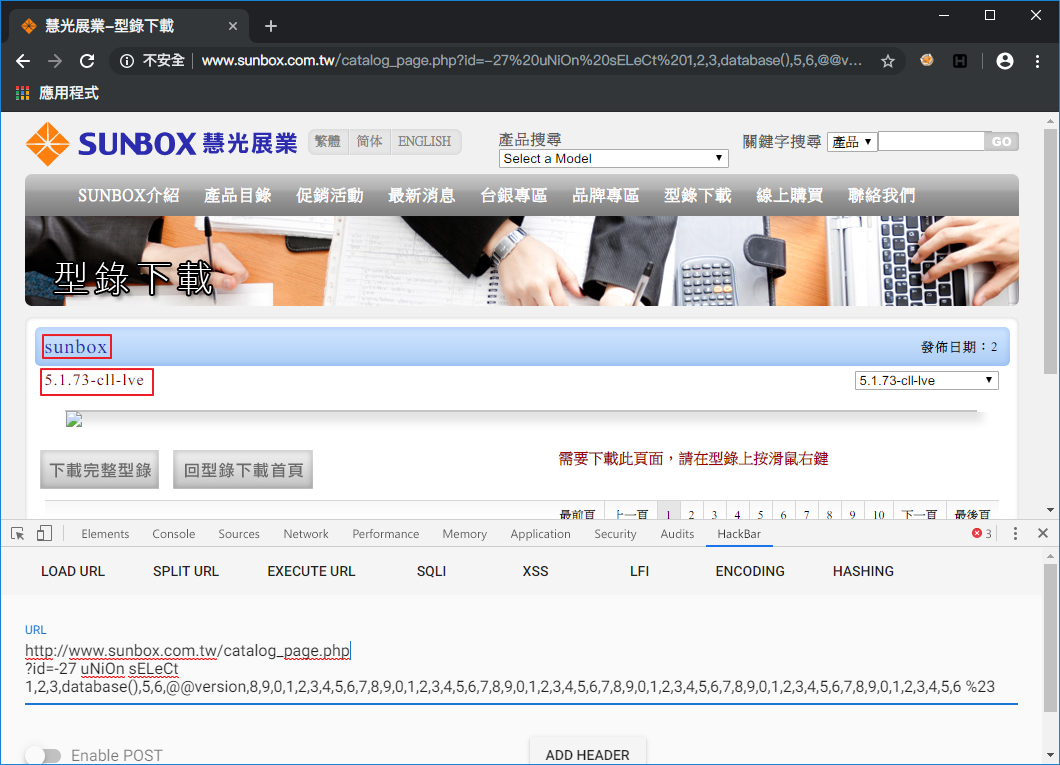
Task: Bookmark this page with the star icon
Action: tap(888, 61)
